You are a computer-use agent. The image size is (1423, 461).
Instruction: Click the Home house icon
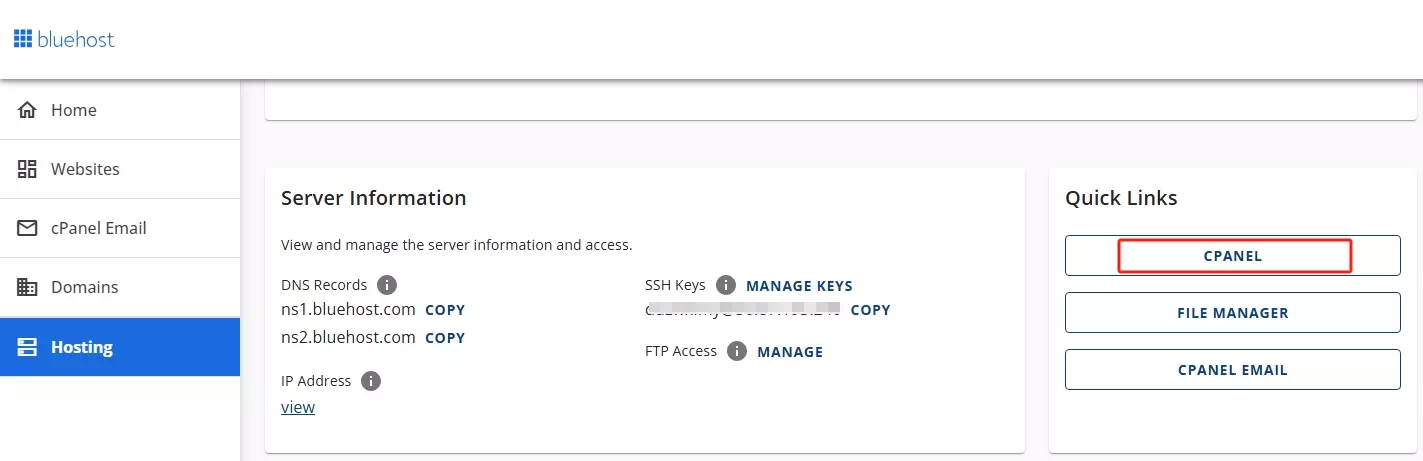[x=28, y=110]
